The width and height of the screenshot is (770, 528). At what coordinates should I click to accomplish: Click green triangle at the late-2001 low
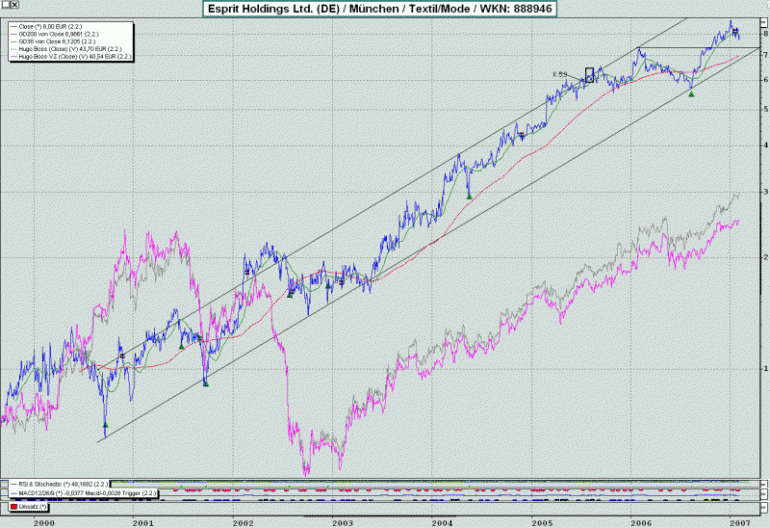coord(206,384)
